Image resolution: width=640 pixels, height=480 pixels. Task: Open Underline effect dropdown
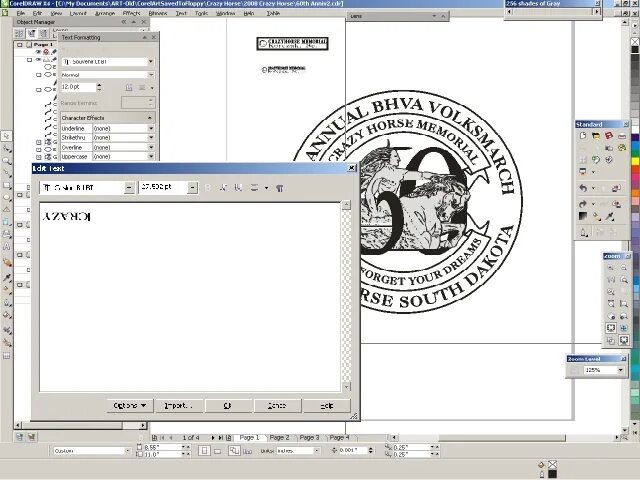[151, 128]
